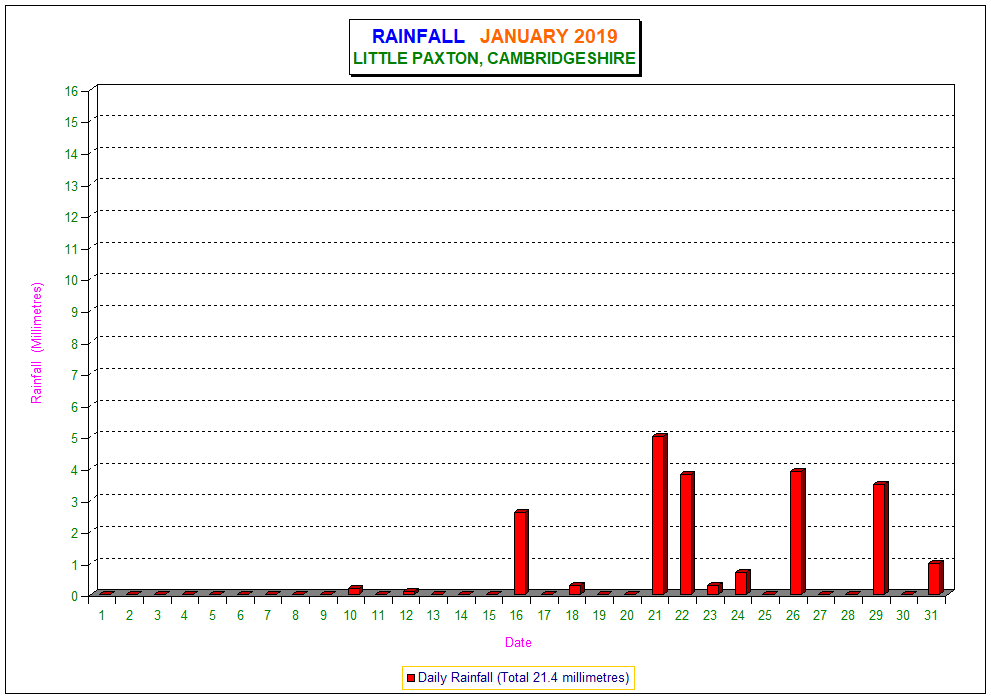Click the red bar for date 31
The image size is (991, 698).
click(935, 578)
